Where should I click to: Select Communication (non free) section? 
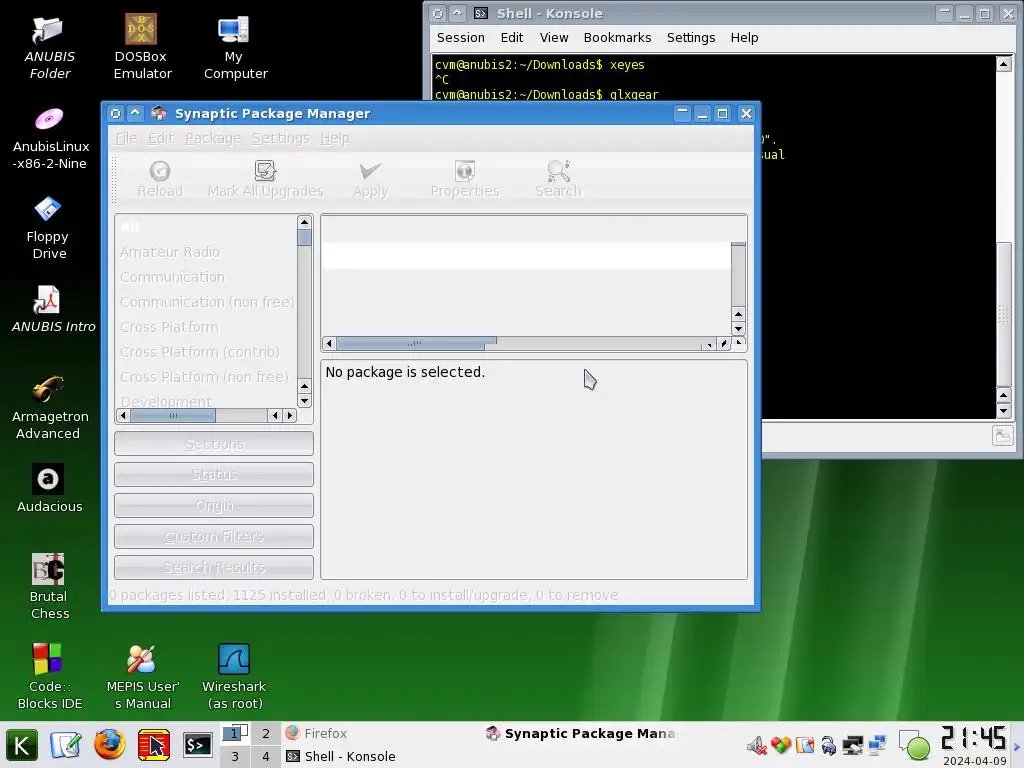point(207,302)
